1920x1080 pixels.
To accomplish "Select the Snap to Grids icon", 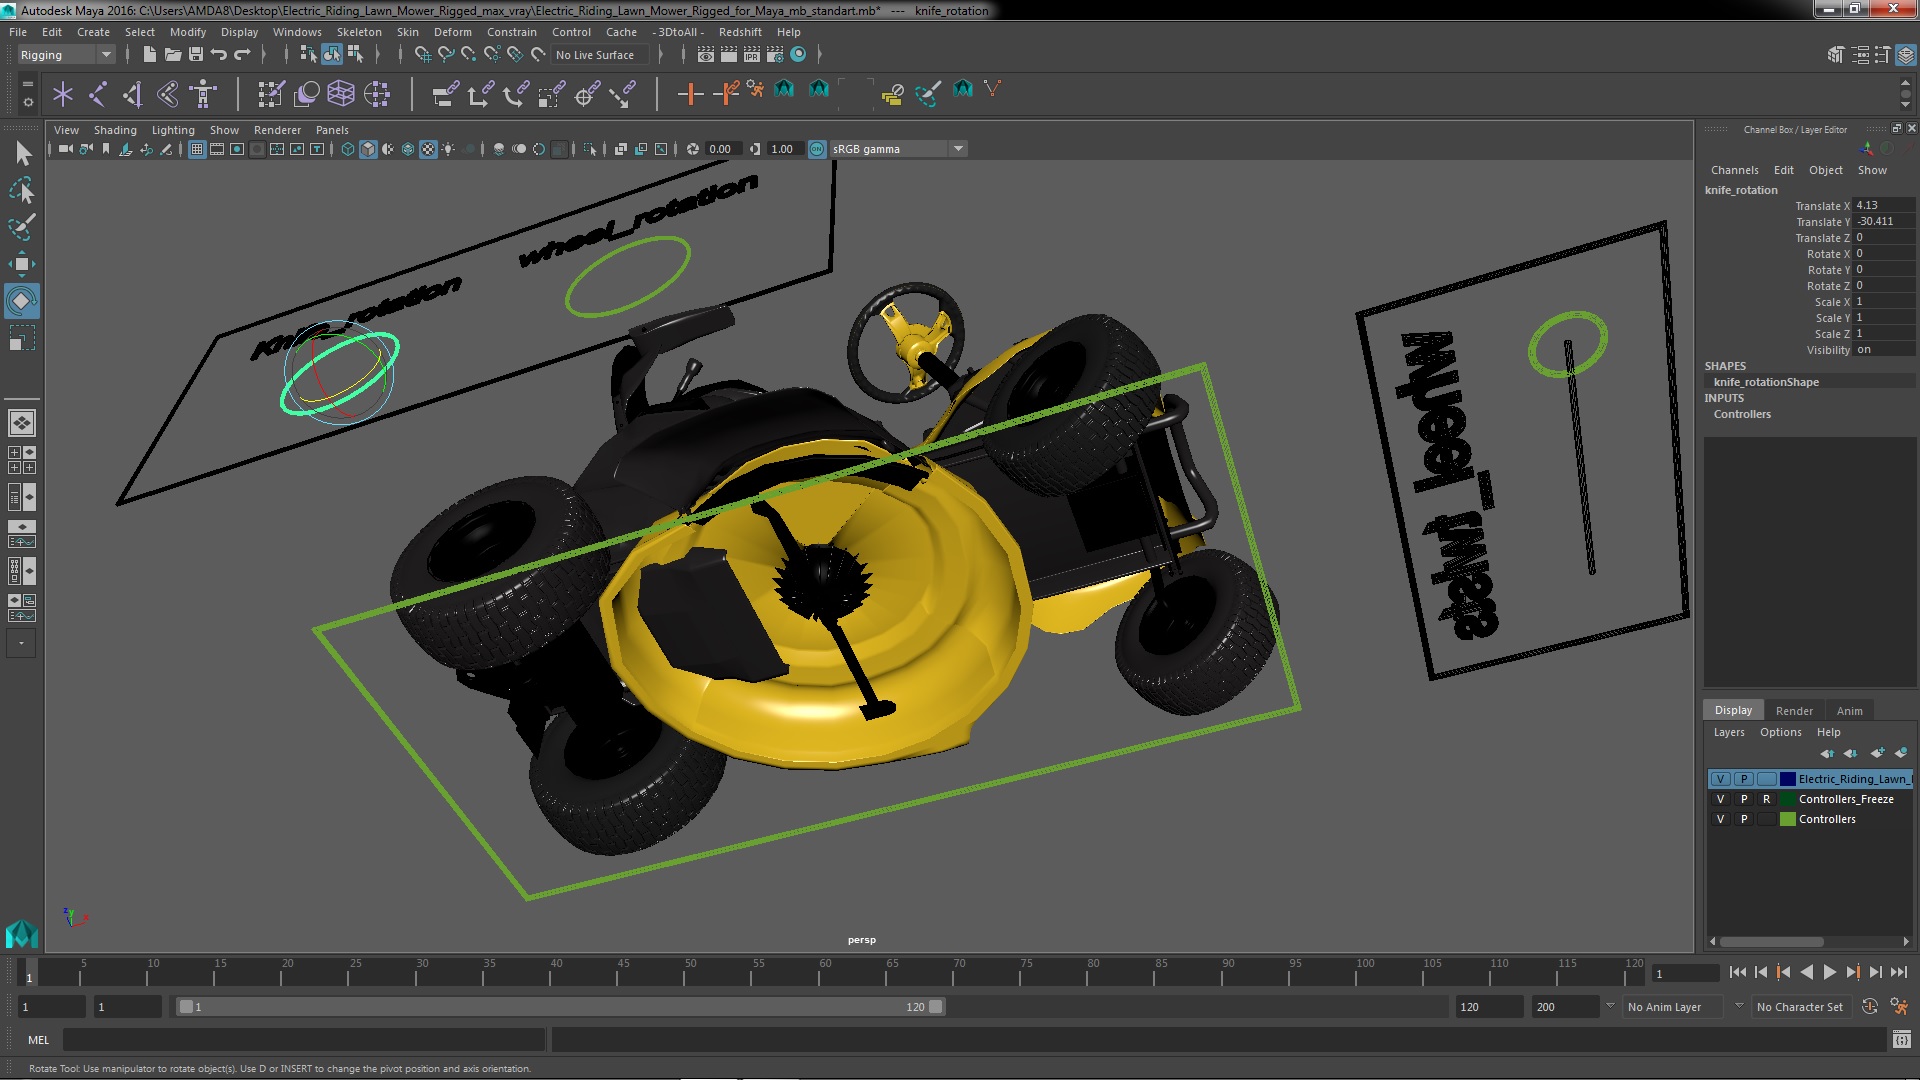I will 422,54.
